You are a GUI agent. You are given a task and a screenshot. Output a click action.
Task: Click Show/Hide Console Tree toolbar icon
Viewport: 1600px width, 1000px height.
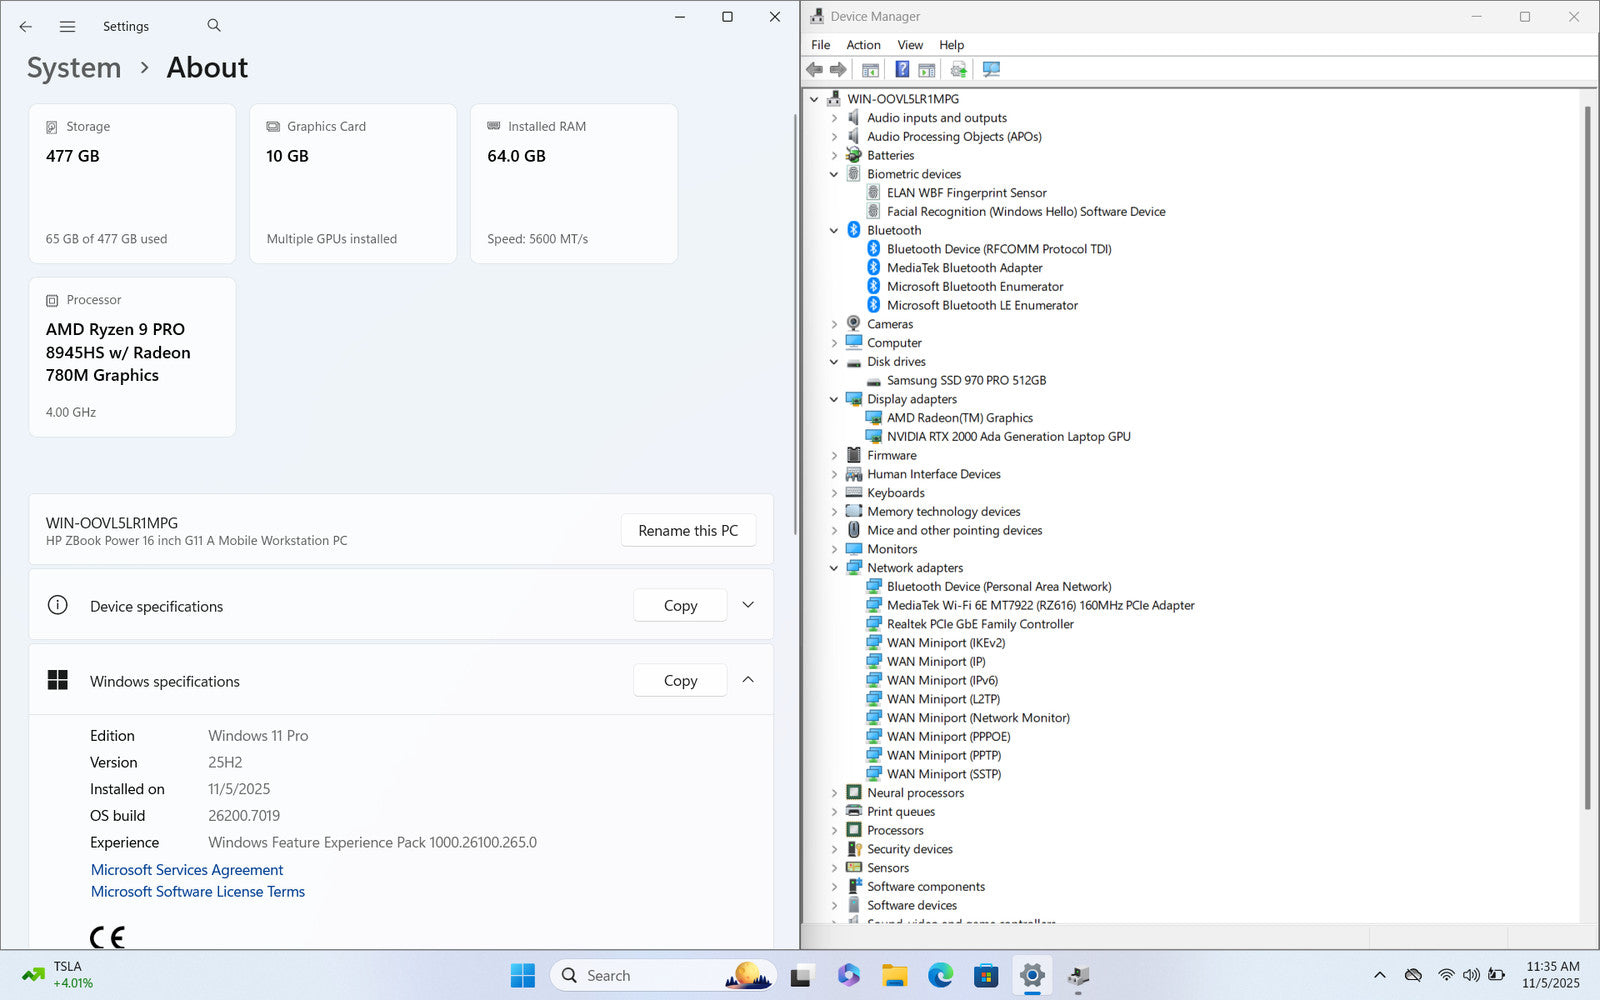pyautogui.click(x=870, y=70)
